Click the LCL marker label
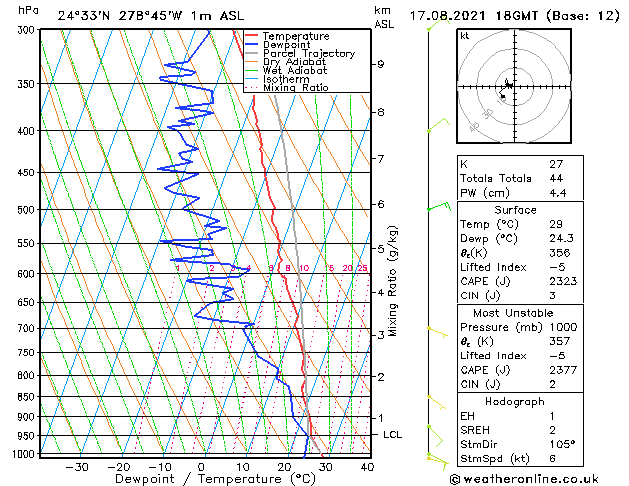This screenshot has height=486, width=629. [392, 435]
